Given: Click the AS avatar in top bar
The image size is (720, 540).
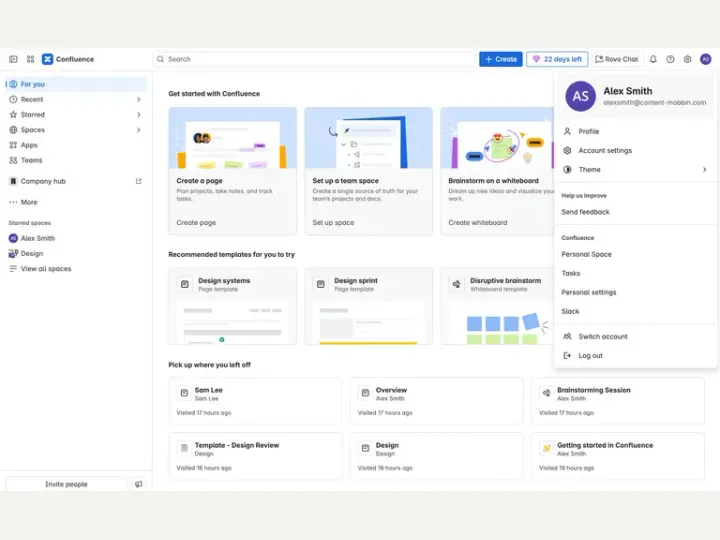Looking at the screenshot, I should 706,59.
